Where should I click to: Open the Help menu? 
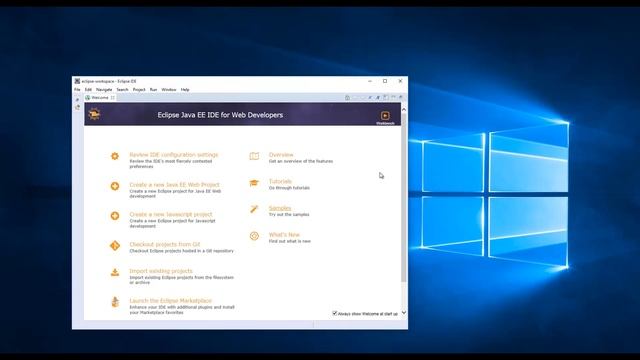click(x=185, y=89)
